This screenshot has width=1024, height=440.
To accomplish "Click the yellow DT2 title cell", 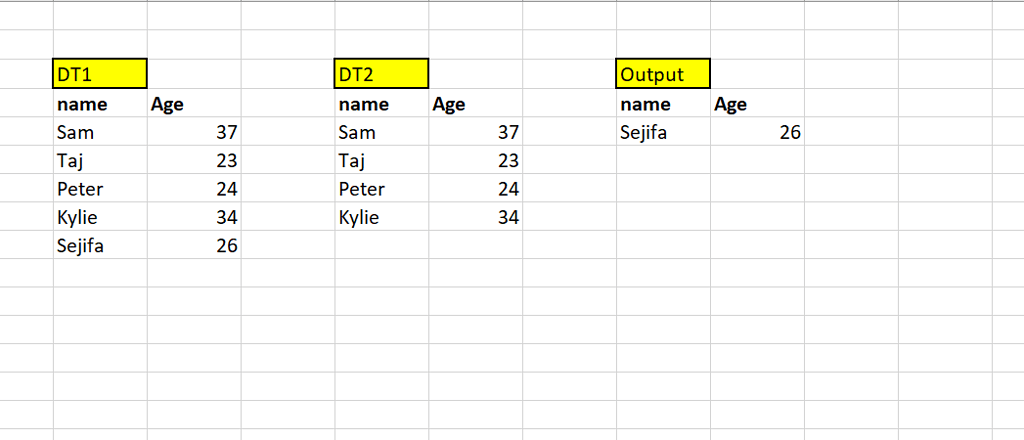I will click(x=382, y=74).
